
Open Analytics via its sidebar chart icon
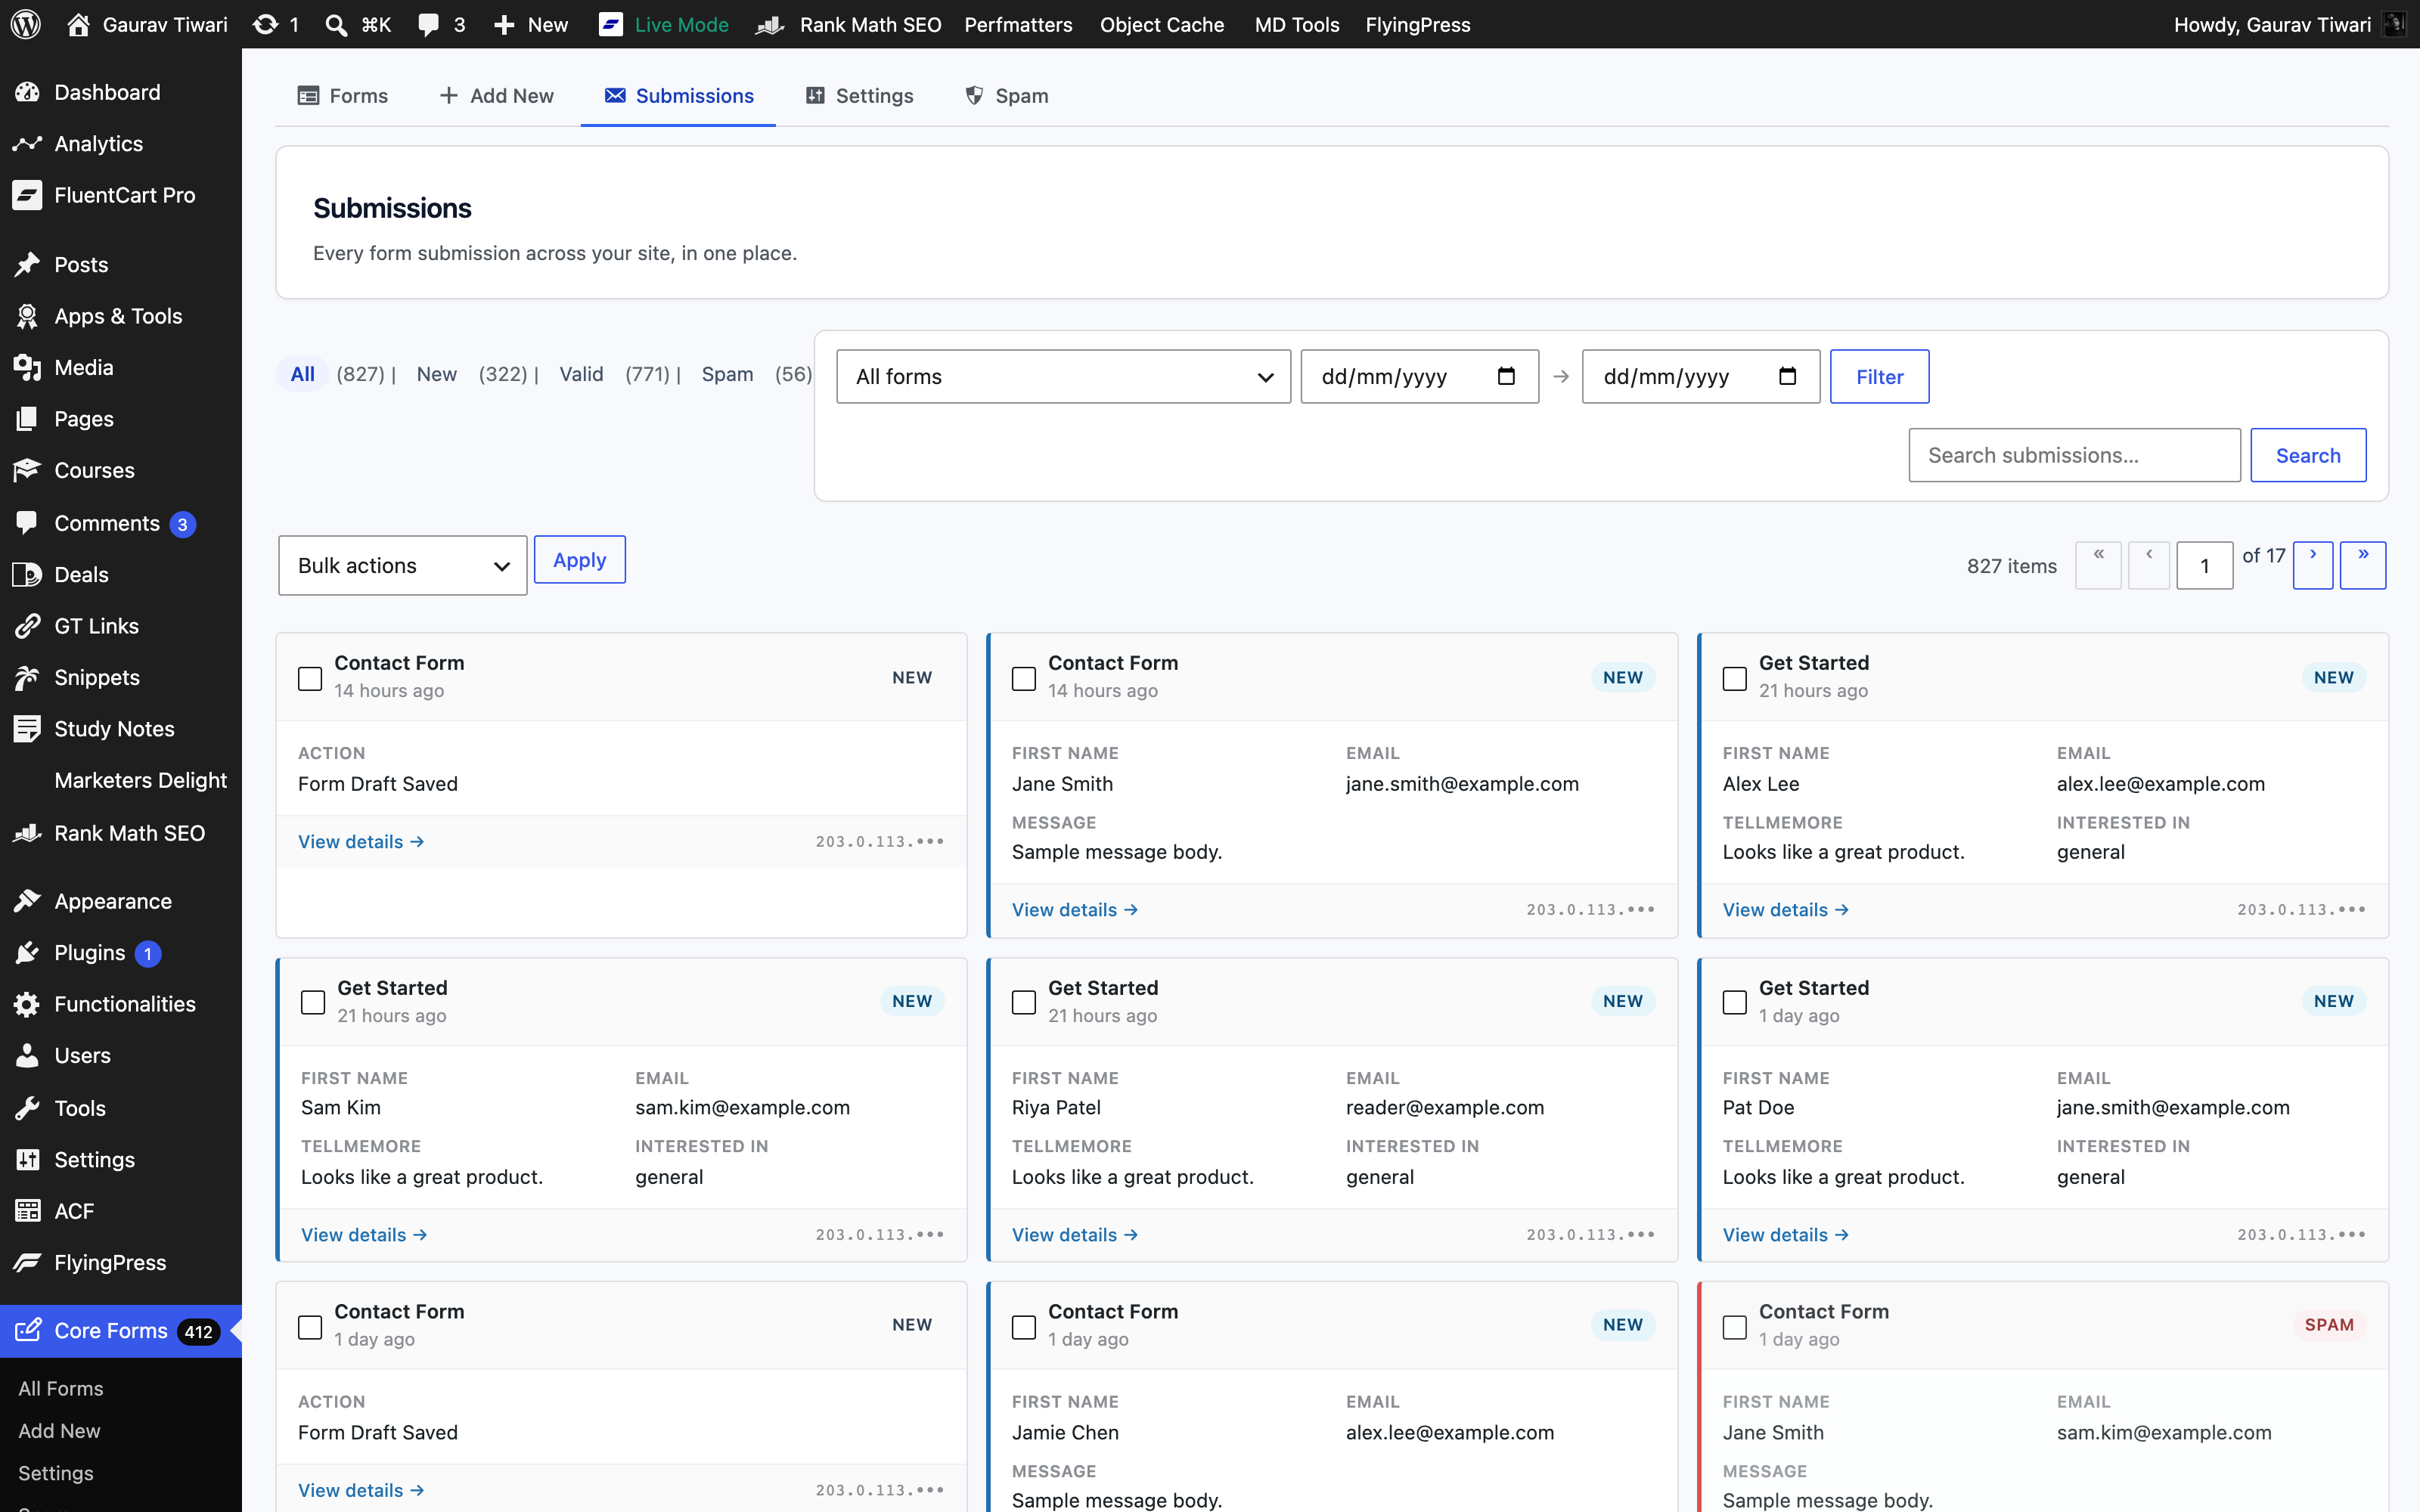(x=27, y=144)
